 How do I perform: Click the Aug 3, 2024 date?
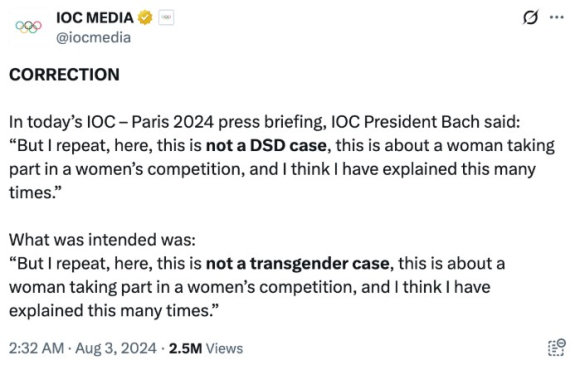pos(116,348)
